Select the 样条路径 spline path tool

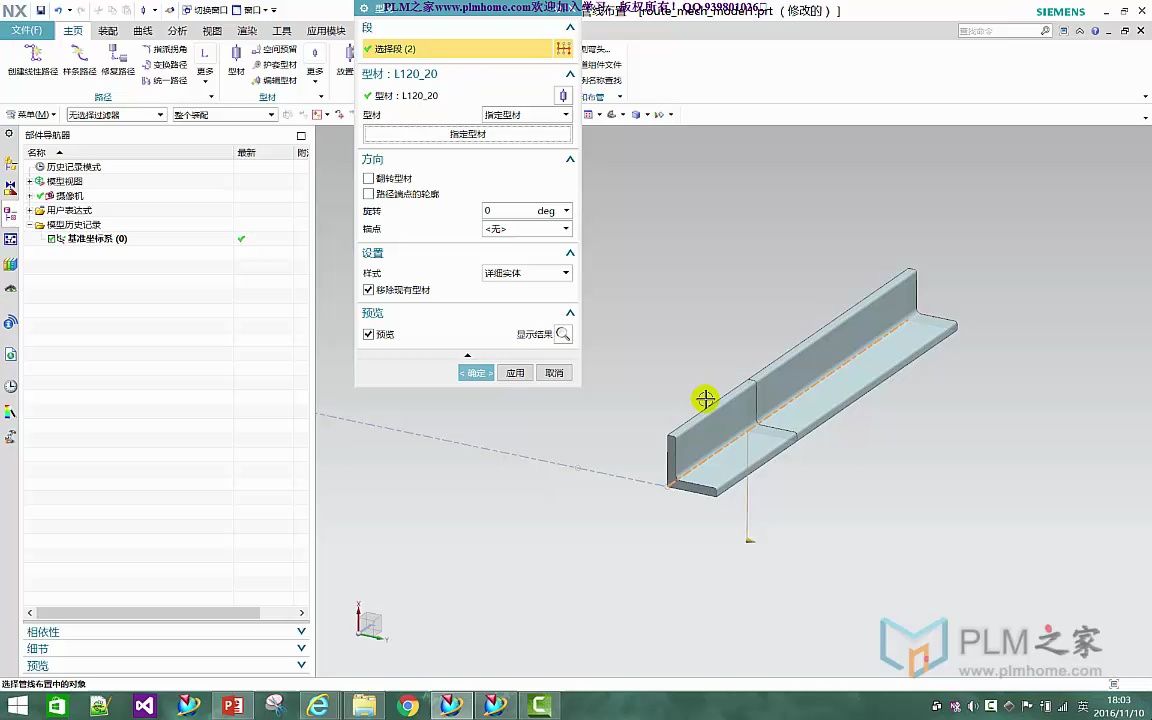pos(79,60)
